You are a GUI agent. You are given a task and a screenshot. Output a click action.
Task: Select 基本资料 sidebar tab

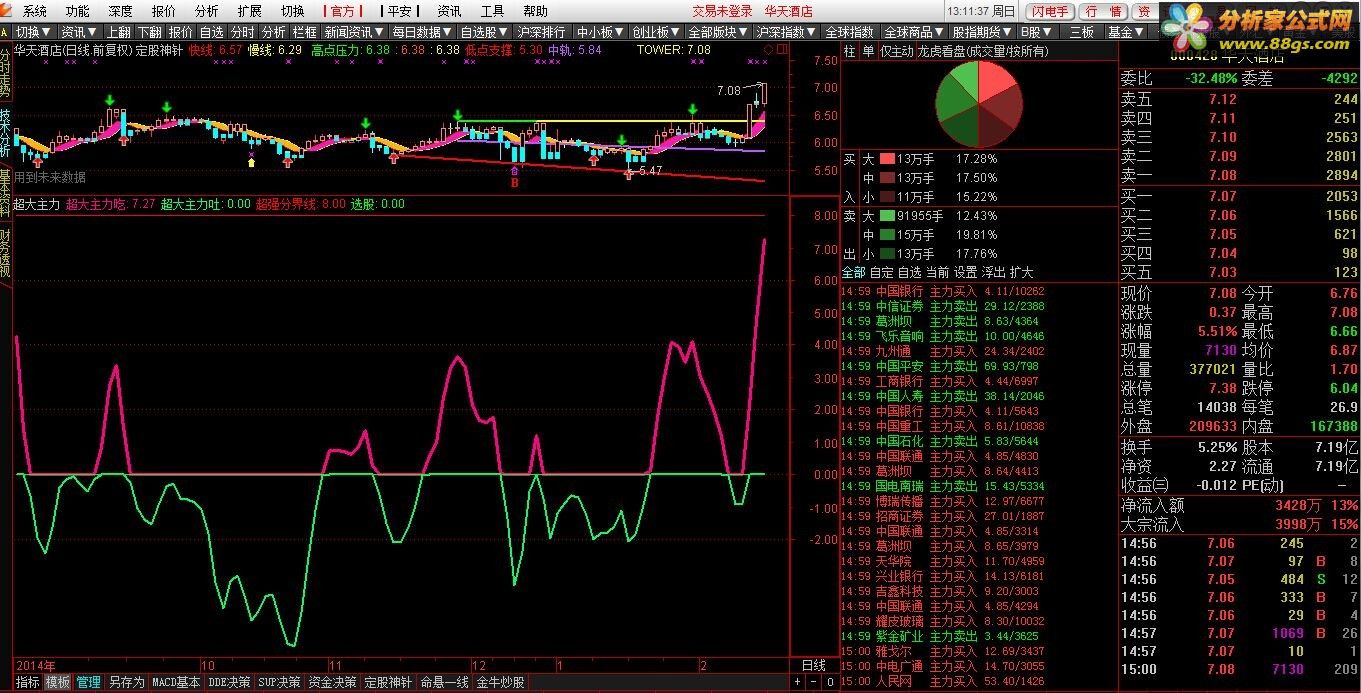tap(6, 193)
